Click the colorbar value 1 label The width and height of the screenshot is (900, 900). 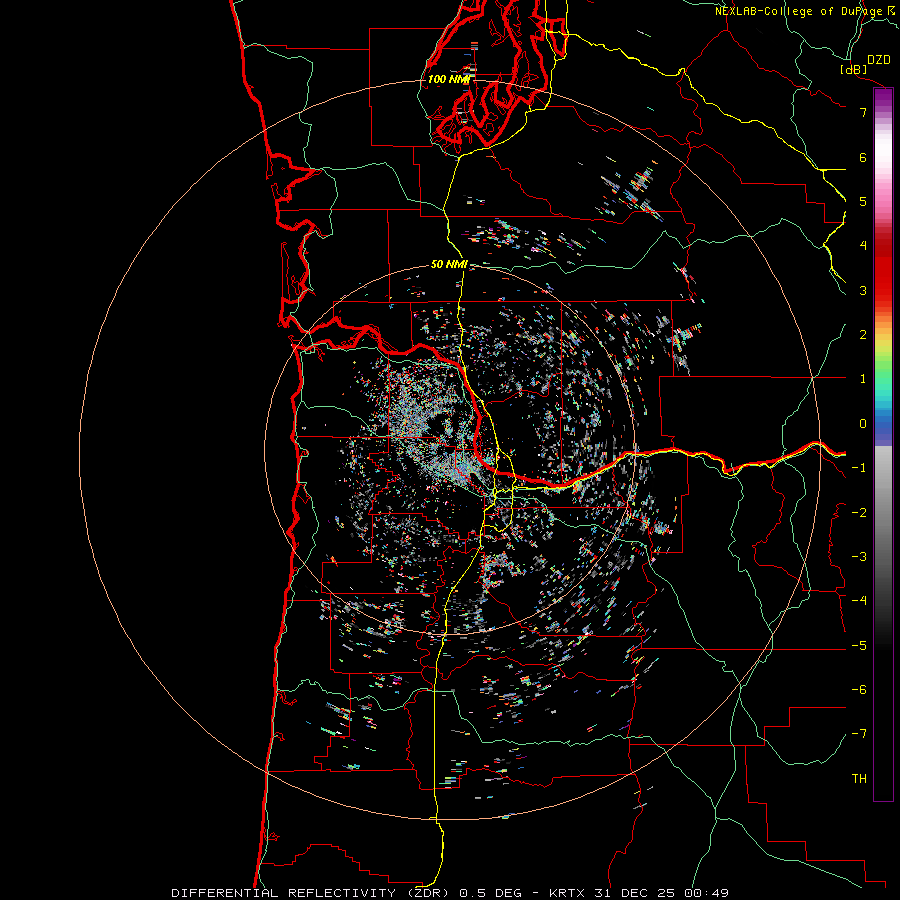[863, 379]
